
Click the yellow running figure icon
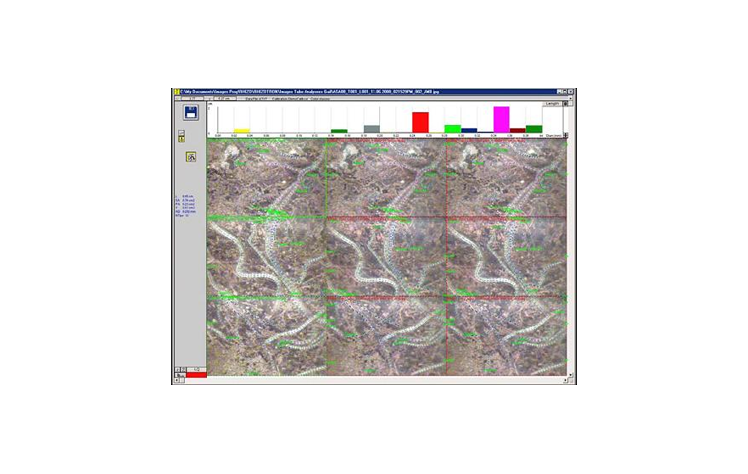190,156
